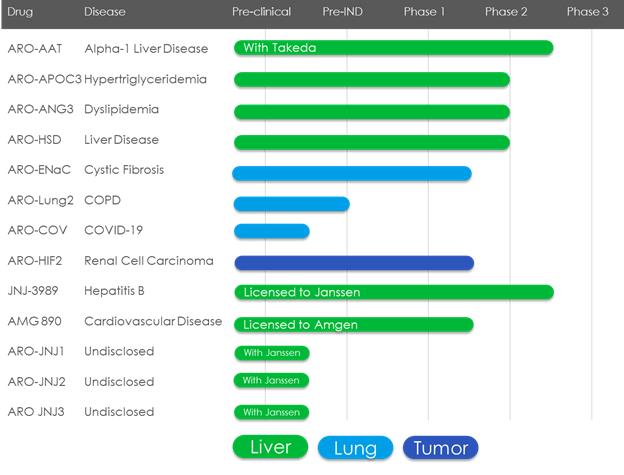Click the With Takeda progress bar
This screenshot has width=624, height=475.
(x=393, y=48)
